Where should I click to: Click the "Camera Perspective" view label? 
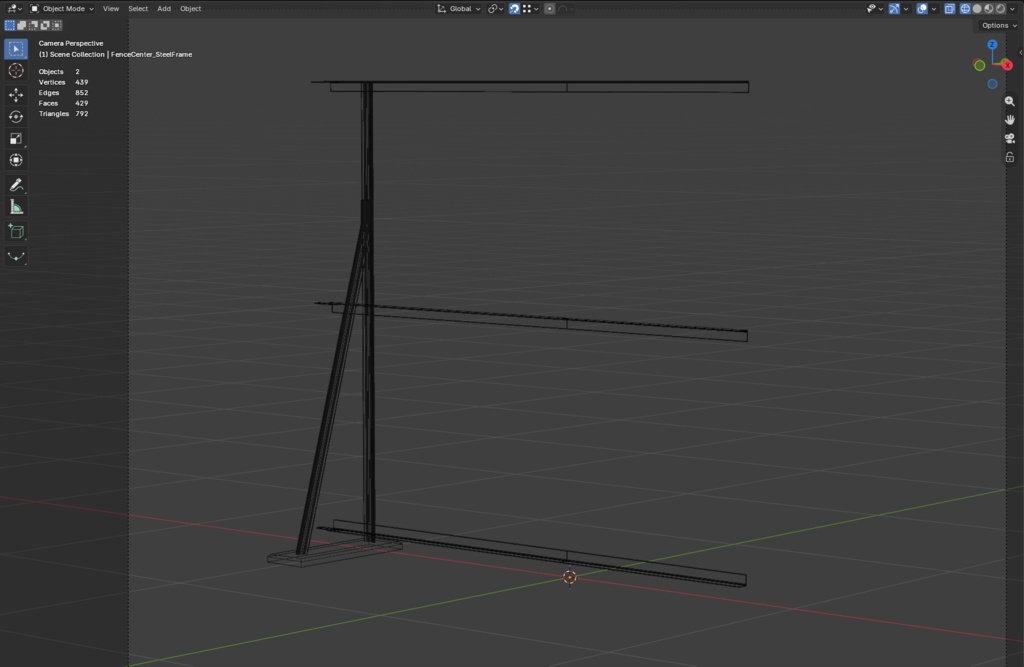click(71, 43)
